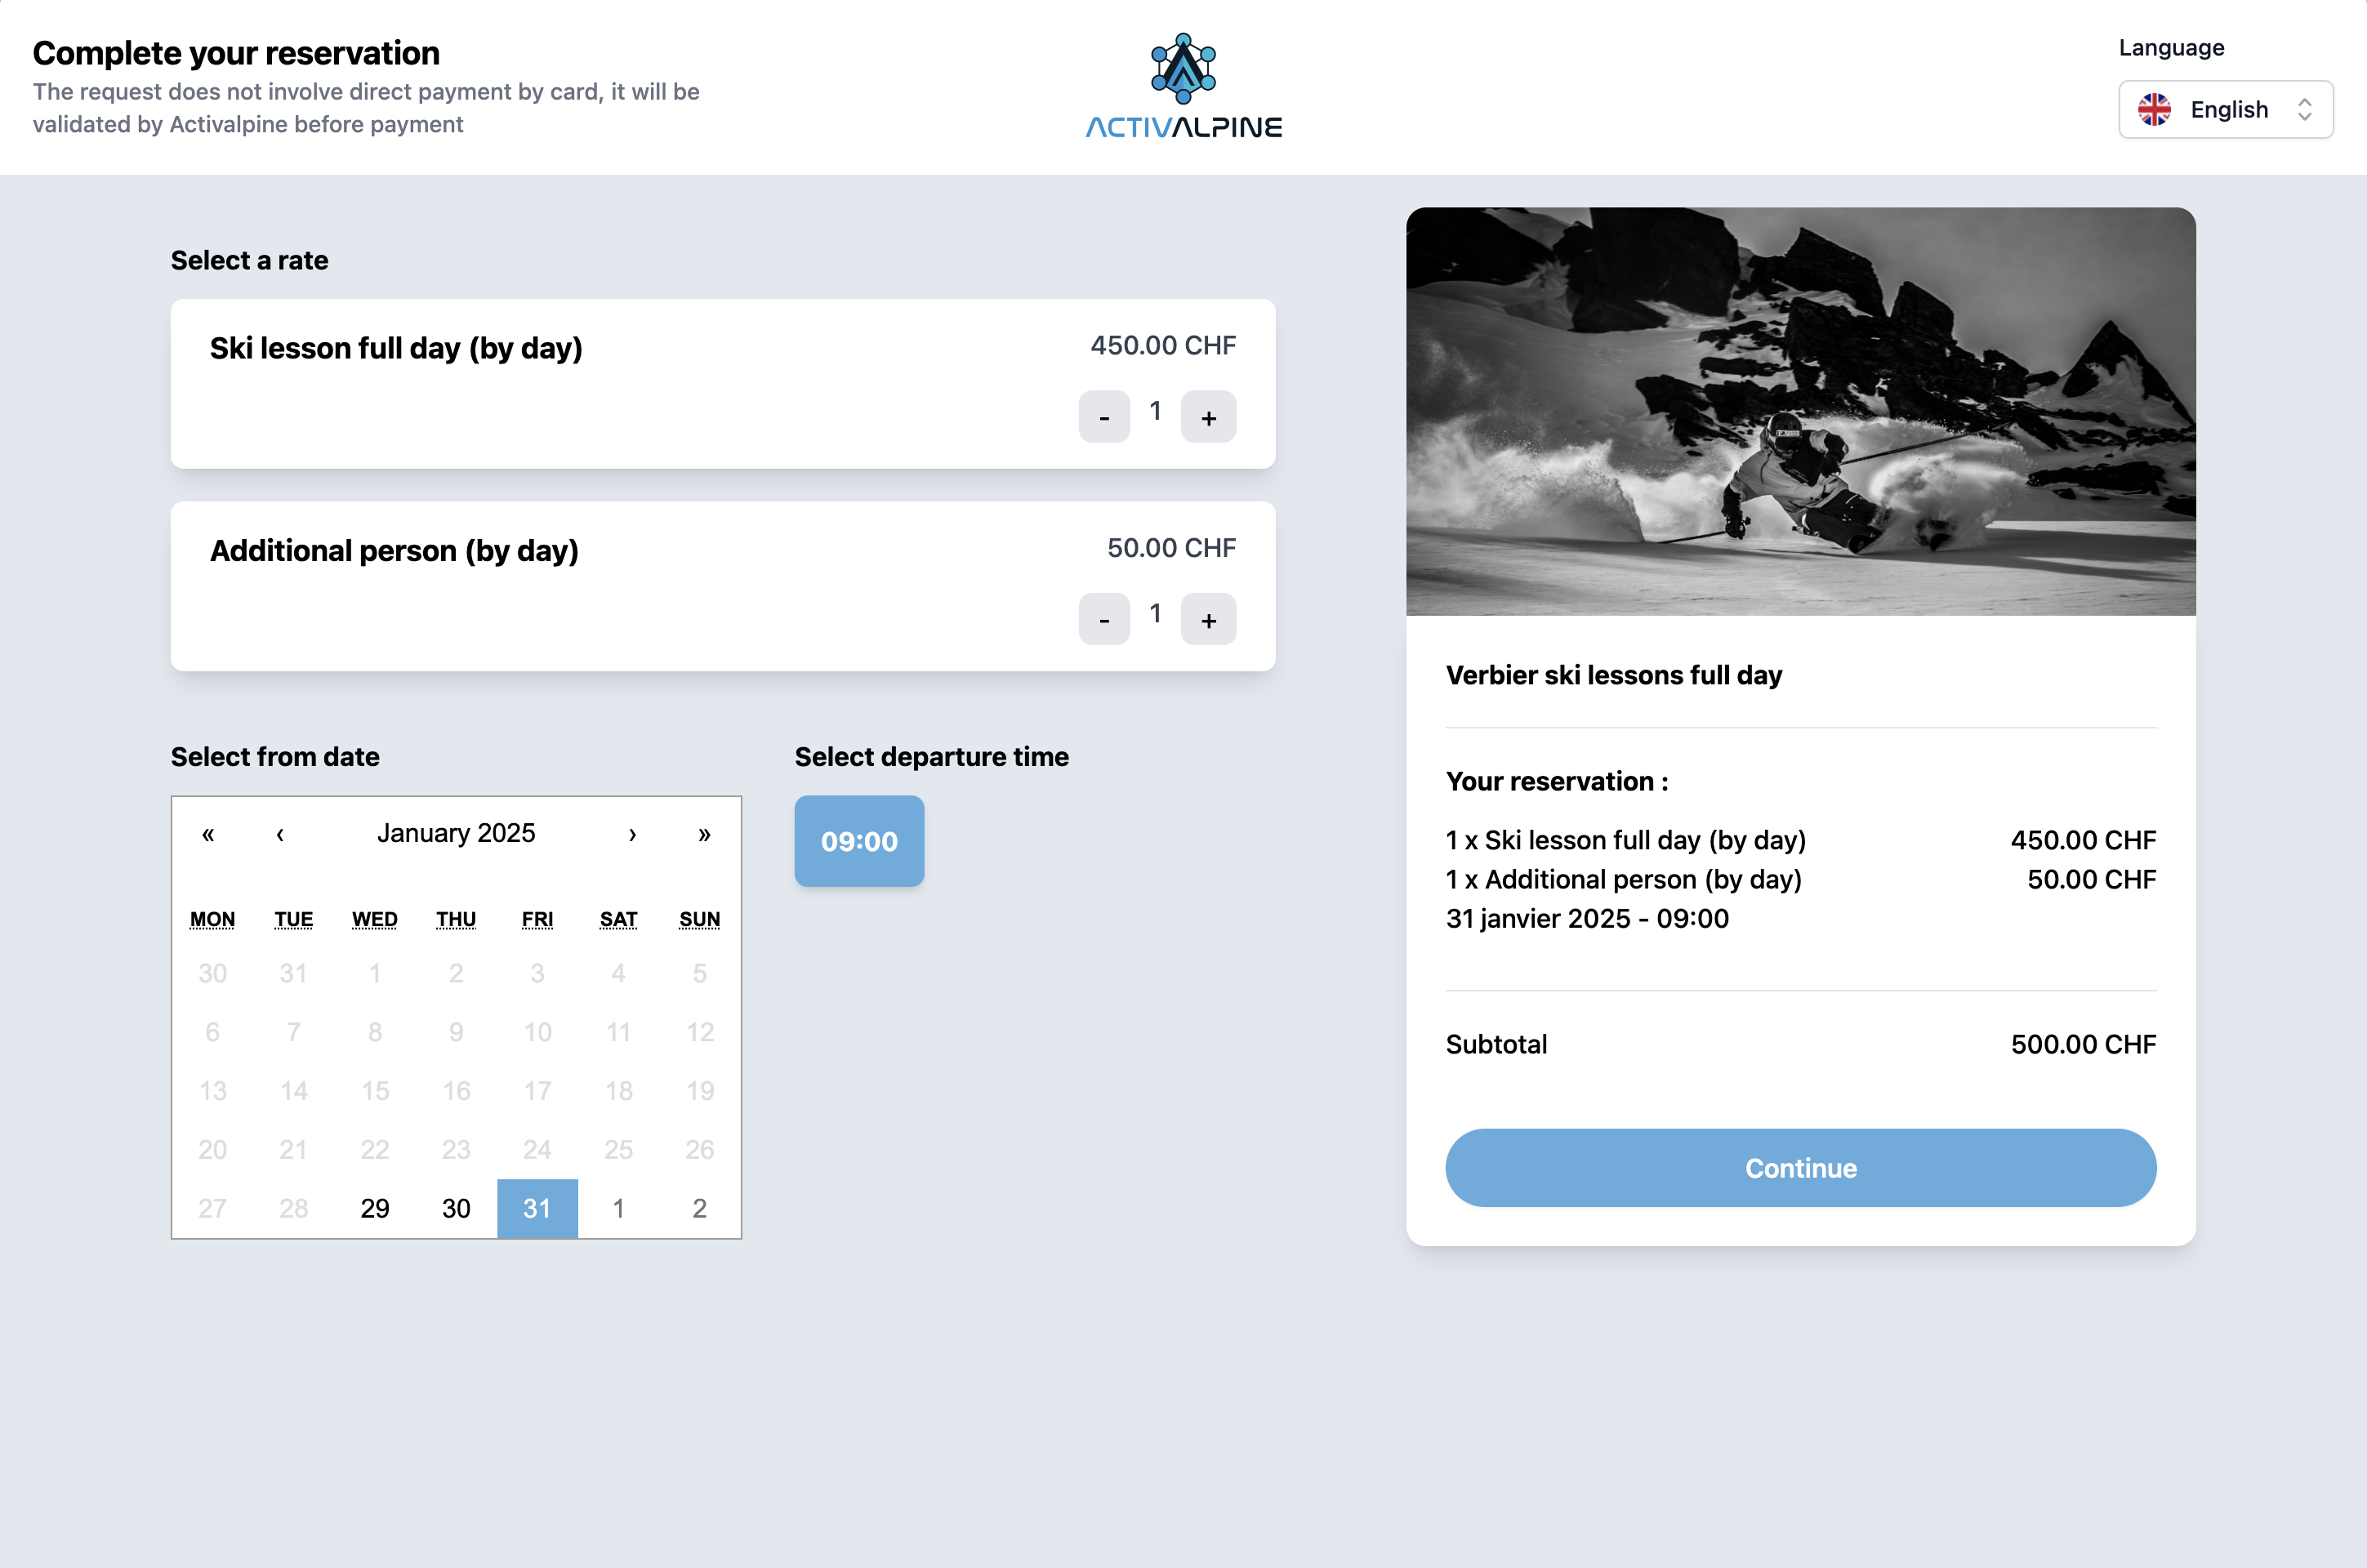Click the UK flag icon

tap(2154, 109)
